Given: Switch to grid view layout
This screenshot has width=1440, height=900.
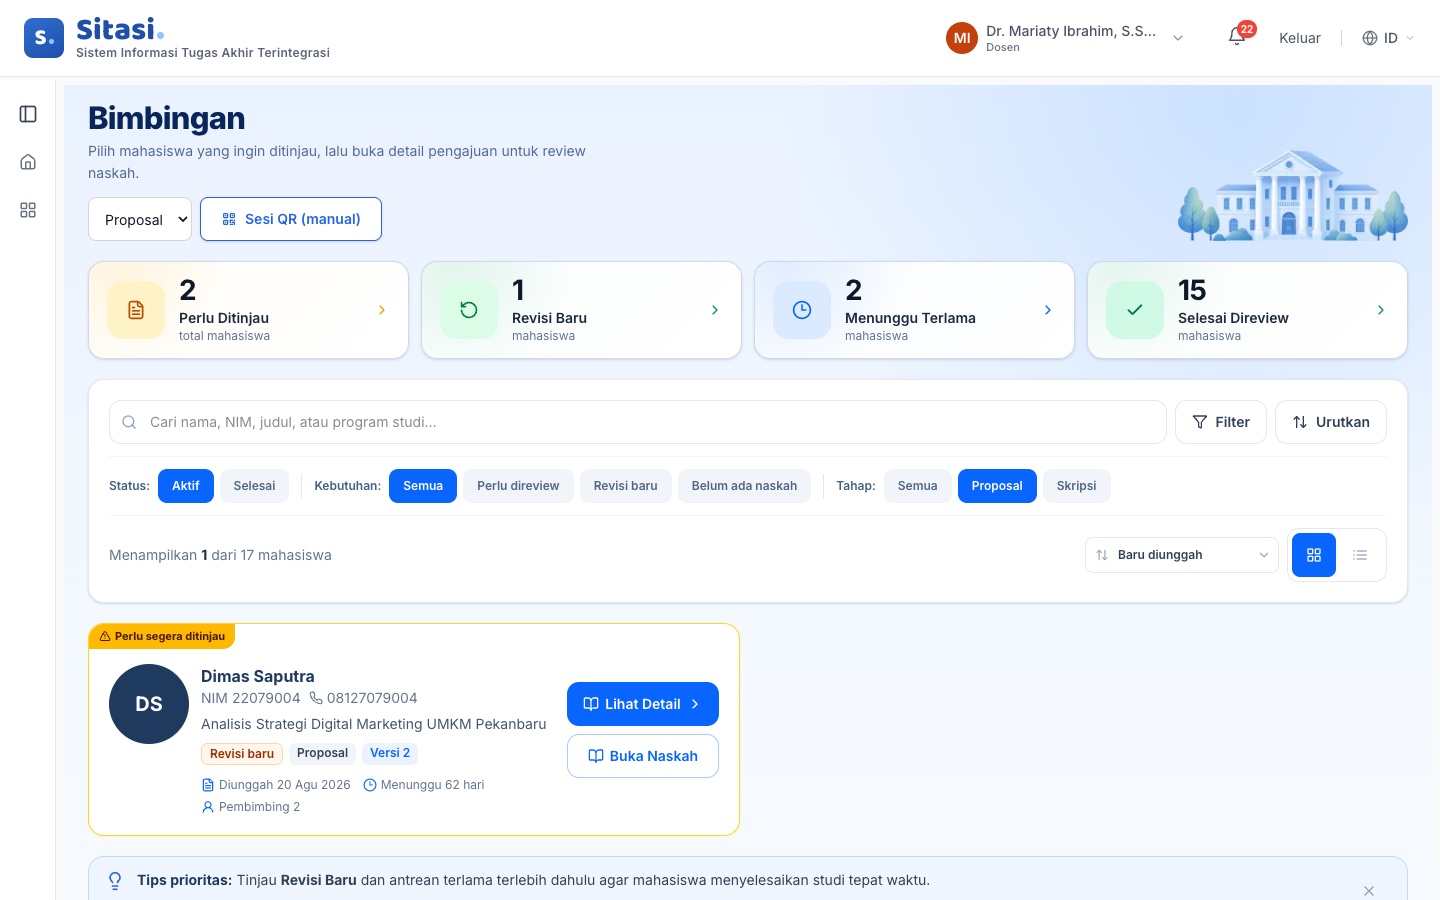Looking at the screenshot, I should coord(1314,555).
